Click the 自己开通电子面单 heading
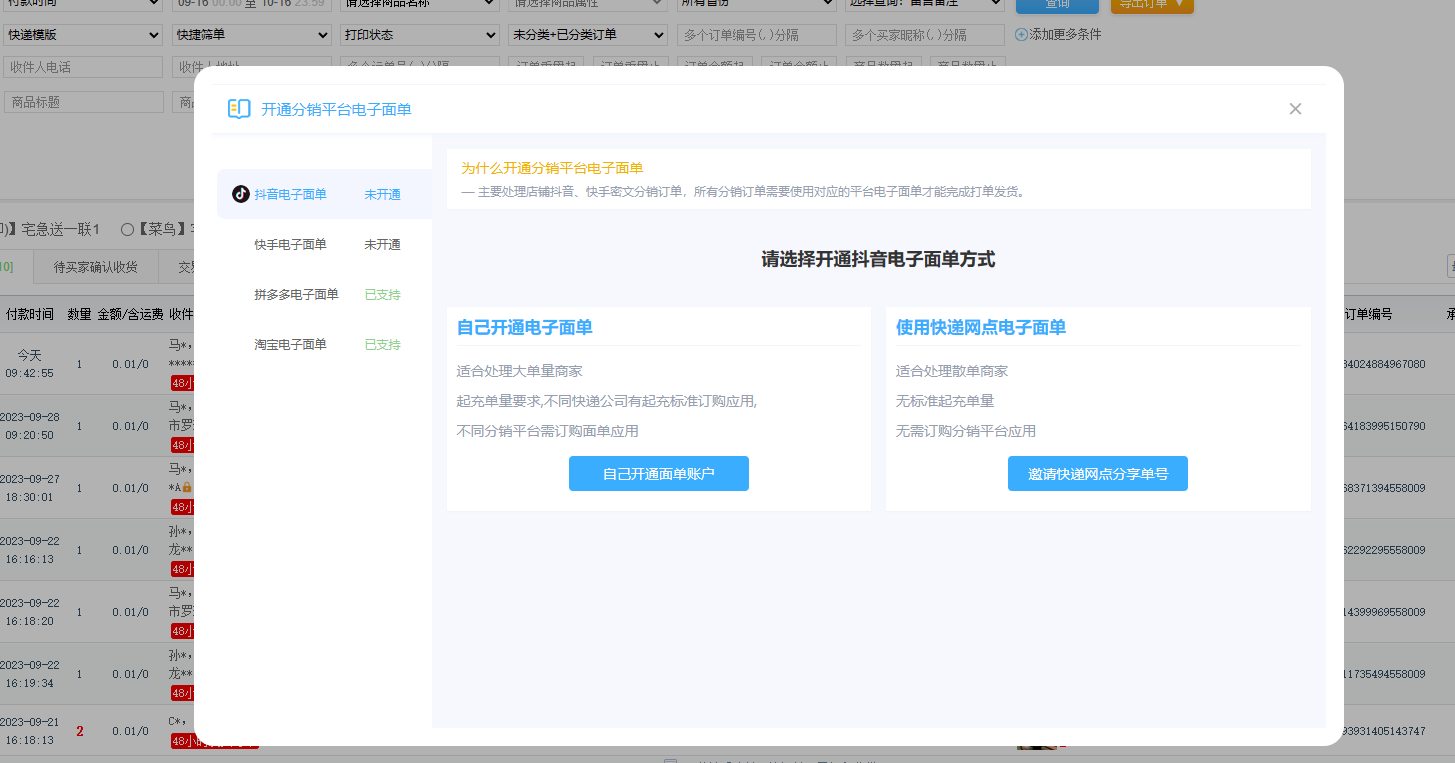The height and width of the screenshot is (763, 1455). click(x=525, y=327)
